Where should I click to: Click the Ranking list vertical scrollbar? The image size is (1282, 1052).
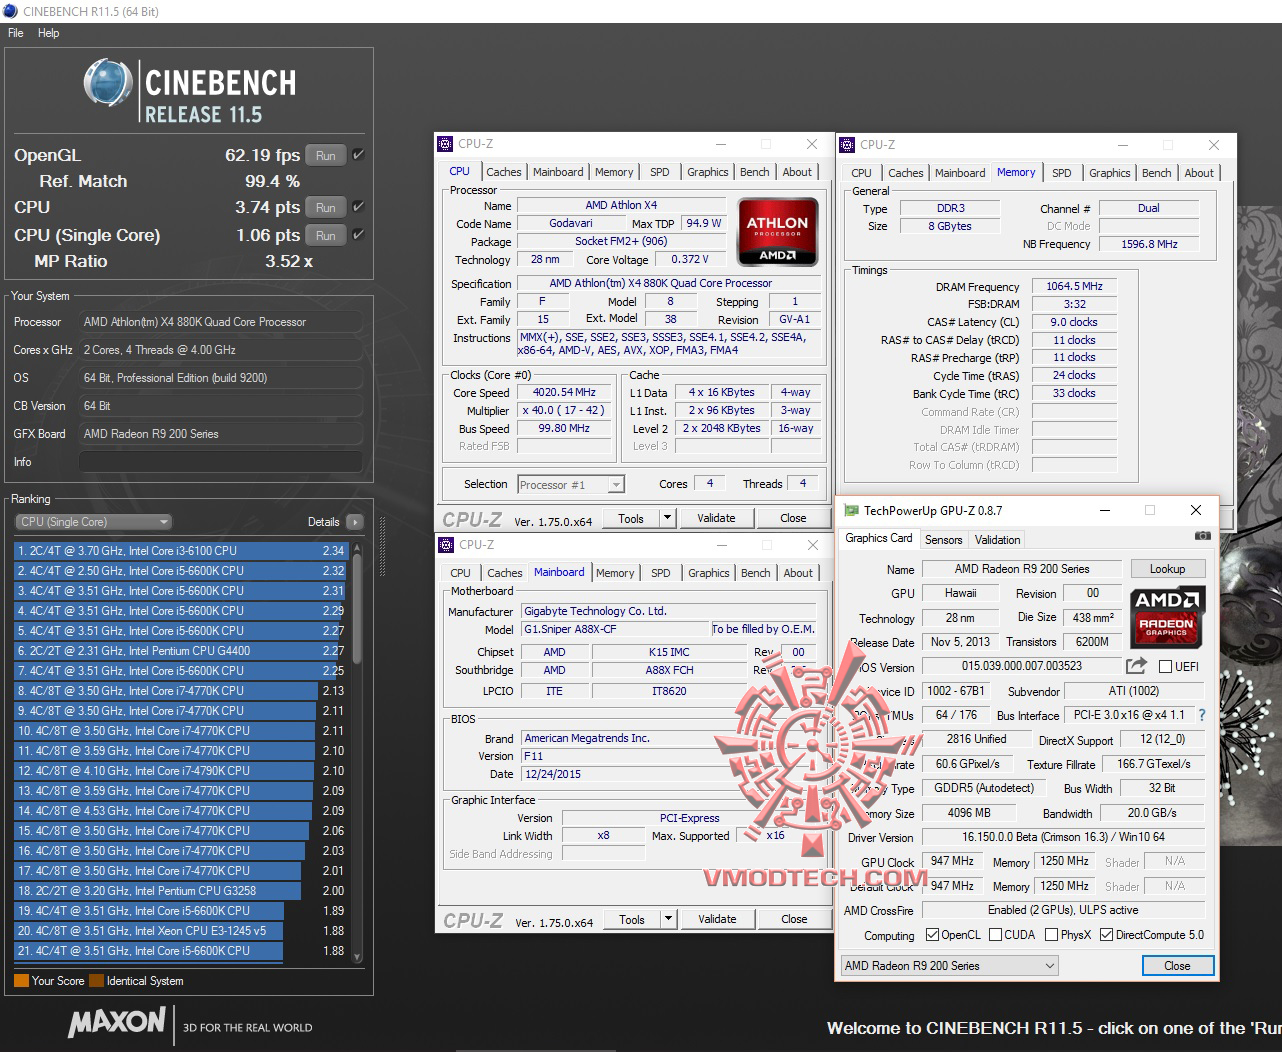coord(357,753)
